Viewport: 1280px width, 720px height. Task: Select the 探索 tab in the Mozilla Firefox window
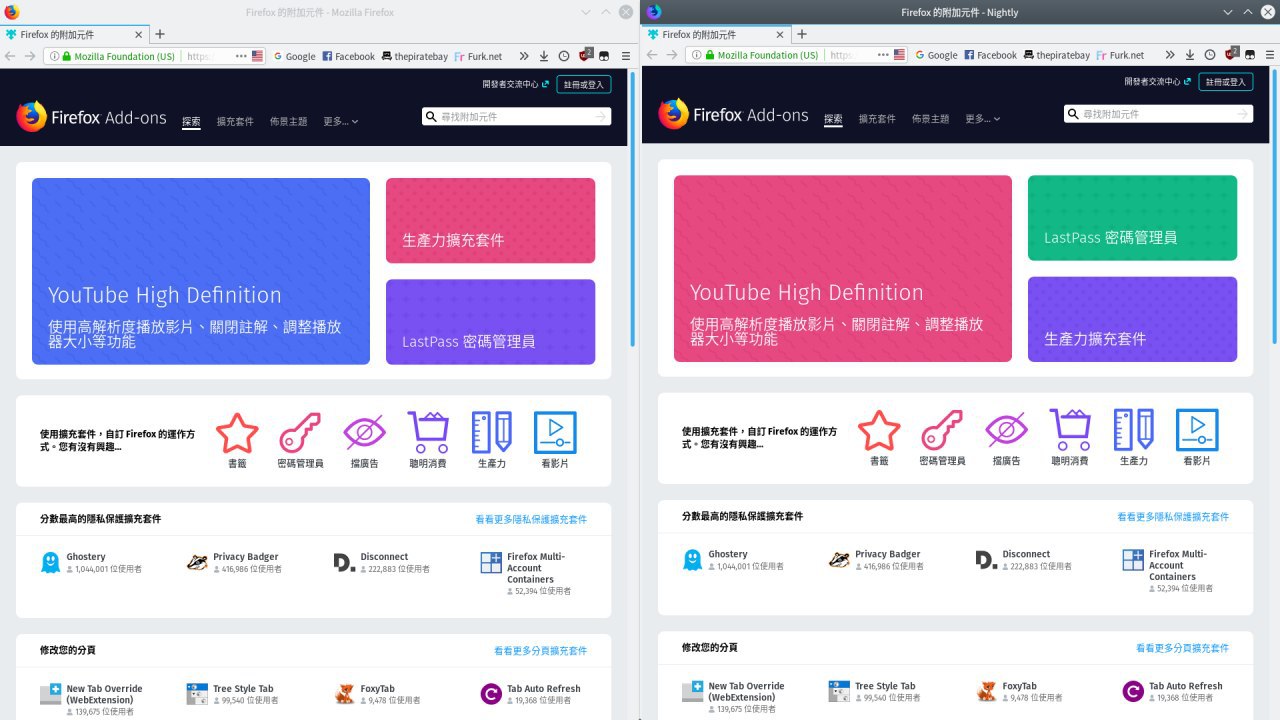pyautogui.click(x=191, y=121)
